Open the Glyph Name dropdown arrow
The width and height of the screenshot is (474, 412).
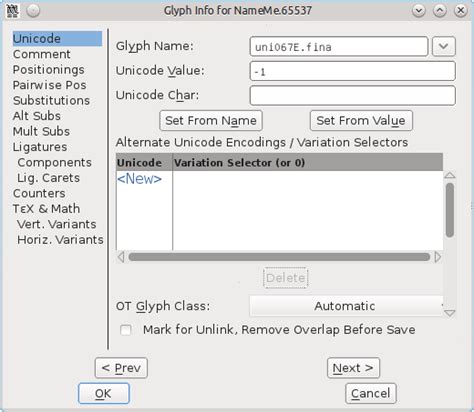pos(444,46)
